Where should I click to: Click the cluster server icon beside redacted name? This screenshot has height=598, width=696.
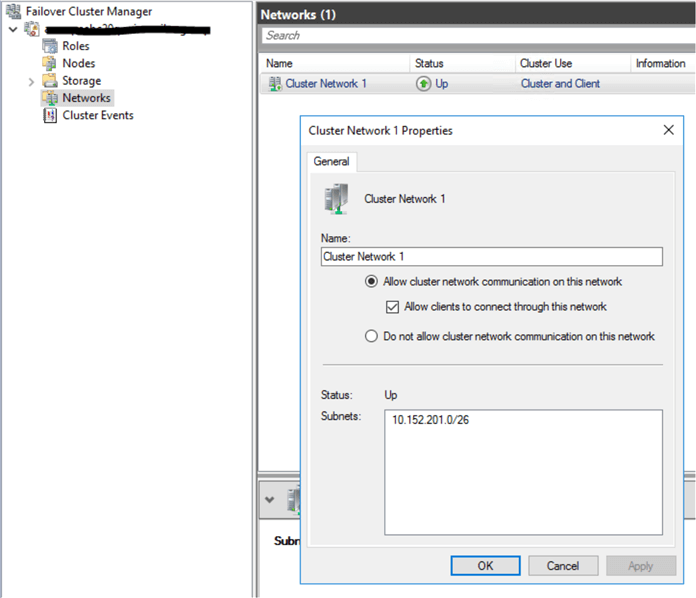click(x=32, y=29)
